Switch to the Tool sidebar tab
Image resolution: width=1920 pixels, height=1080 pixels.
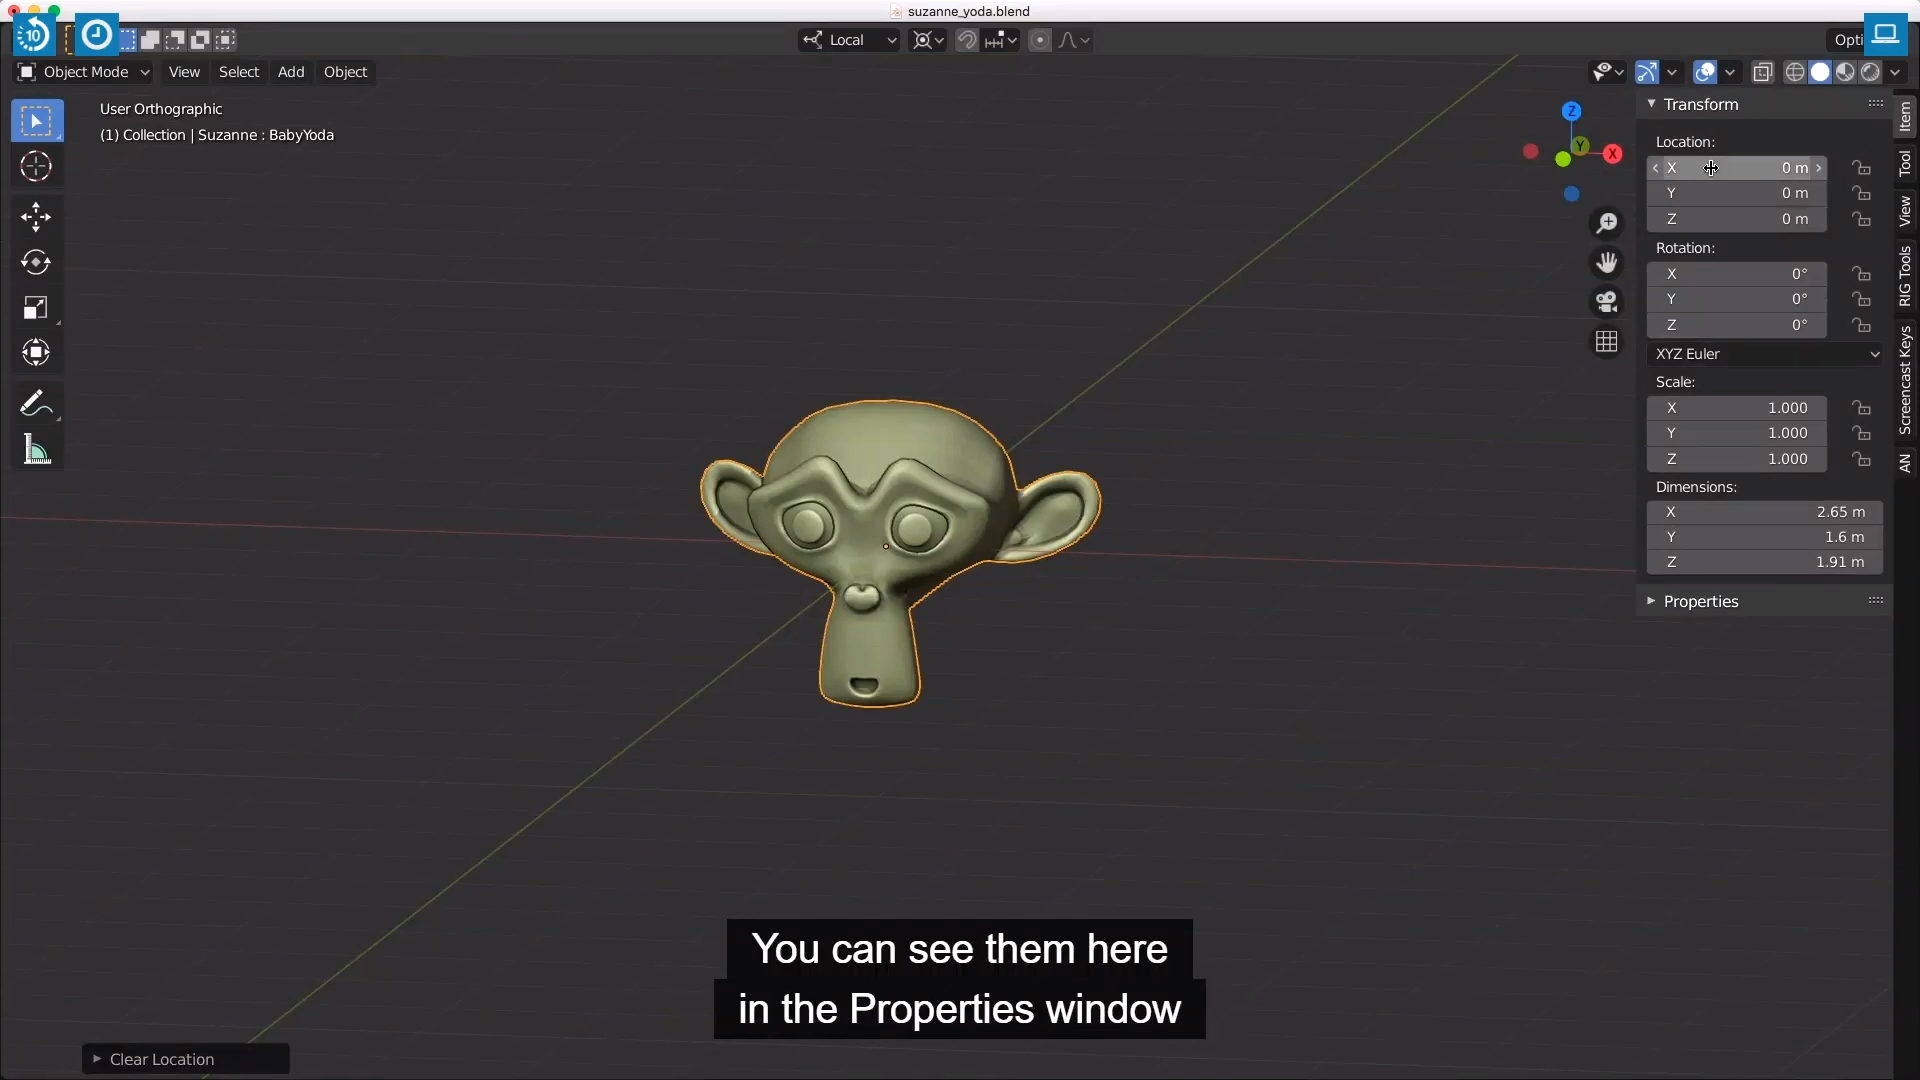click(x=1905, y=163)
